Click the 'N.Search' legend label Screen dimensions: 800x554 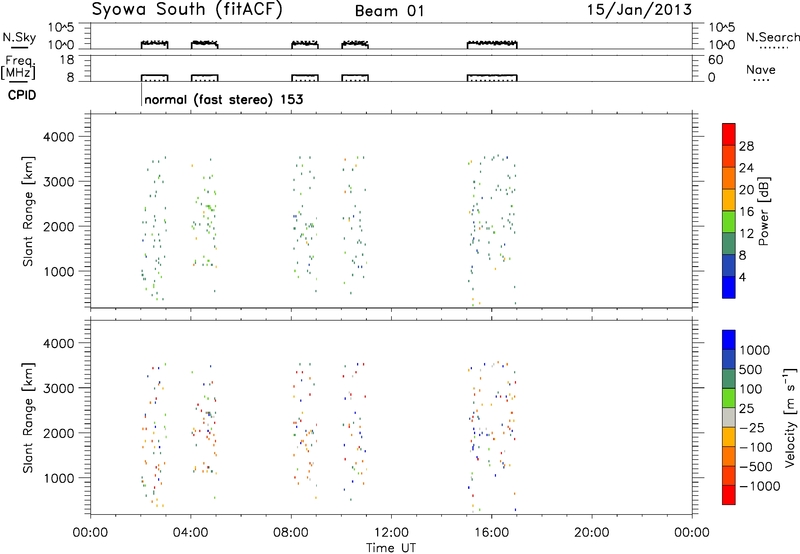(x=772, y=37)
